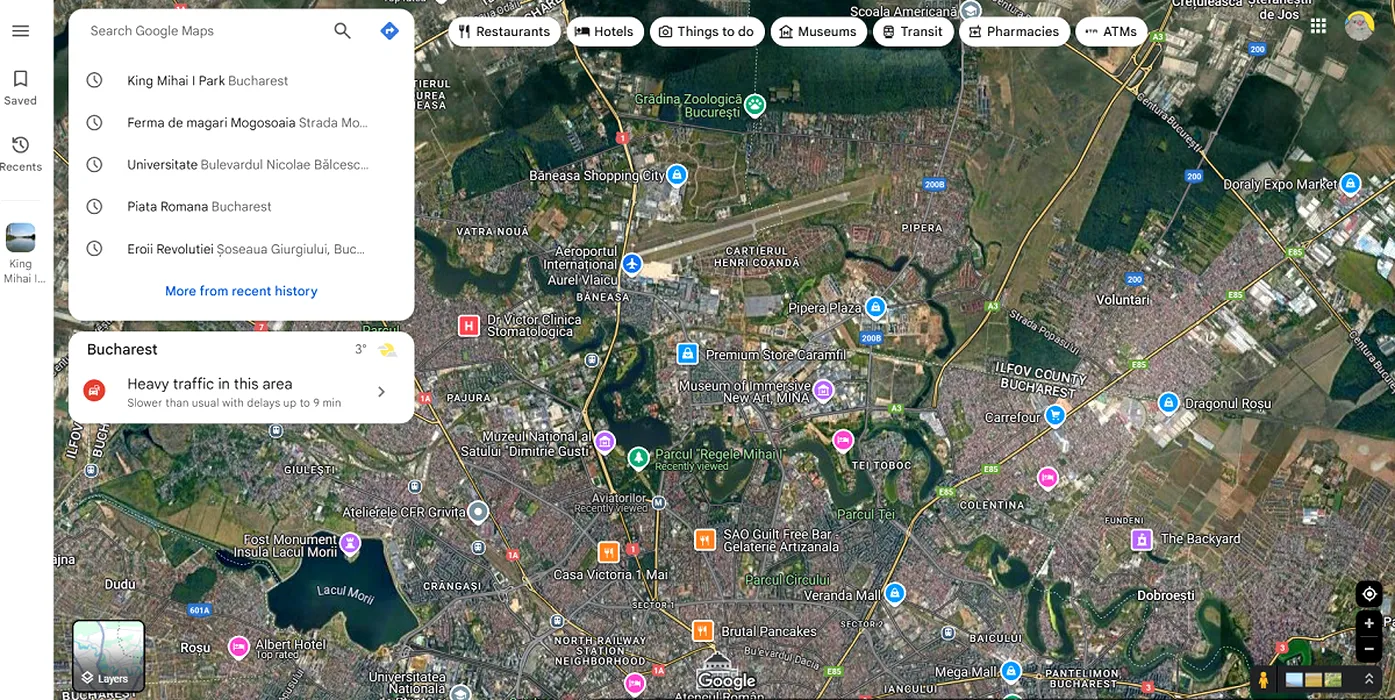
Task: Select Universitate recent search entry
Action: click(241, 165)
